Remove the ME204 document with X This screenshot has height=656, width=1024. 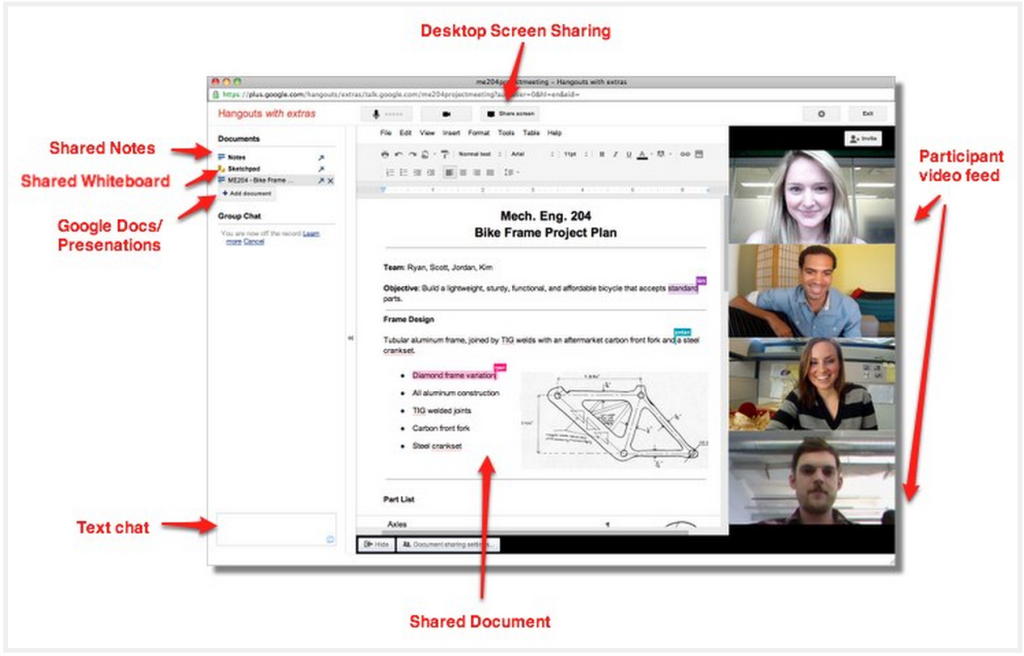[330, 180]
